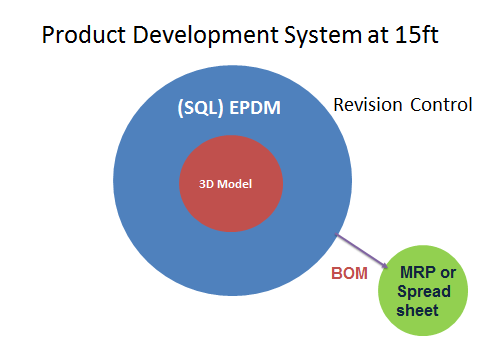This screenshot has width=480, height=360.
Task: Select the word "Control"
Action: 441,105
